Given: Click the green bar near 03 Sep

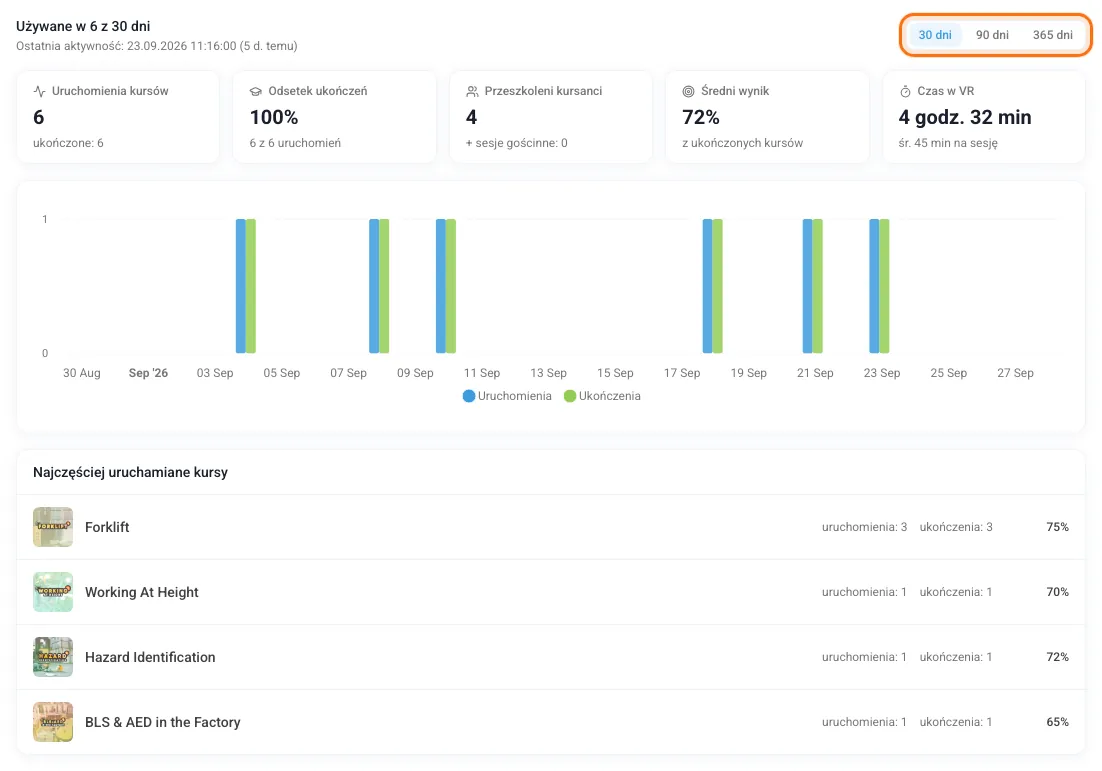Looking at the screenshot, I should point(251,286).
